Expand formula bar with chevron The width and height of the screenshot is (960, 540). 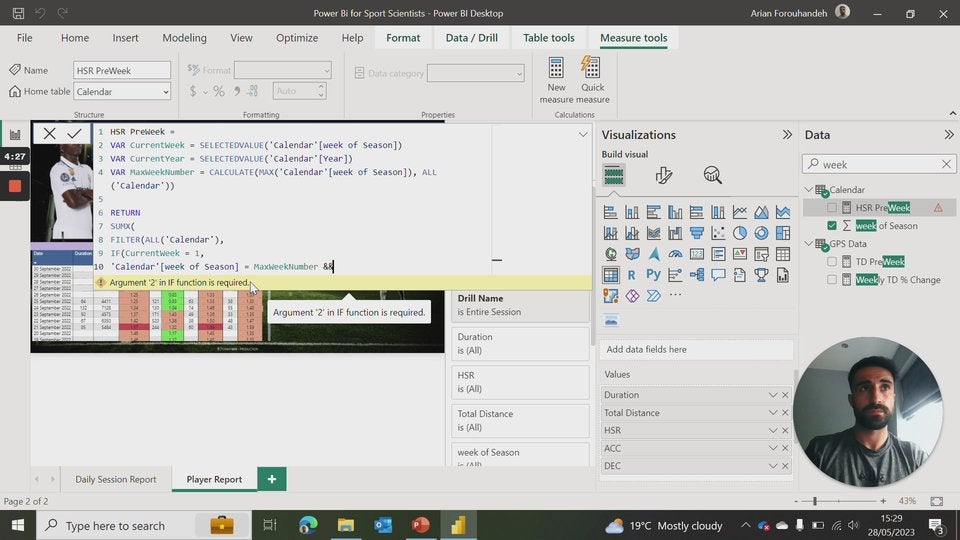[x=583, y=135]
